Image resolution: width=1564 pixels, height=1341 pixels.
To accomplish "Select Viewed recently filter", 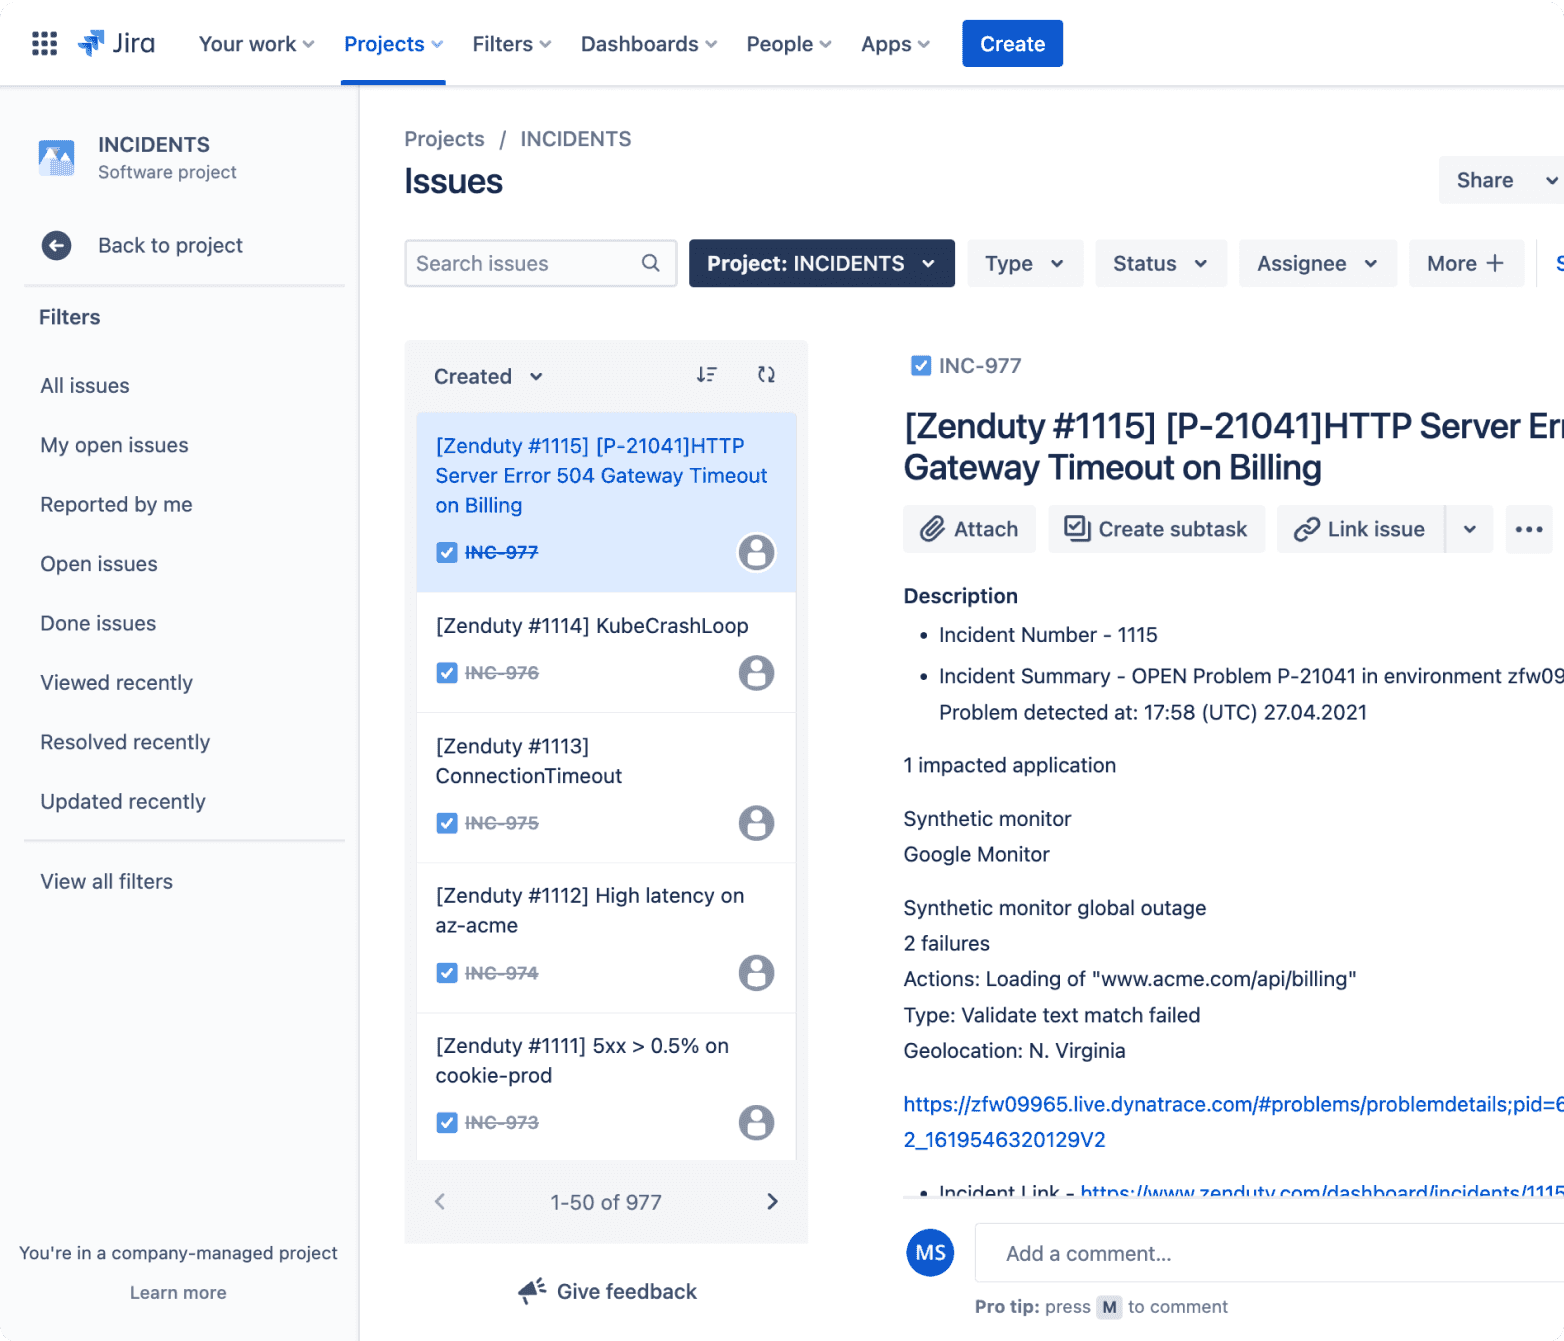I will pos(116,682).
